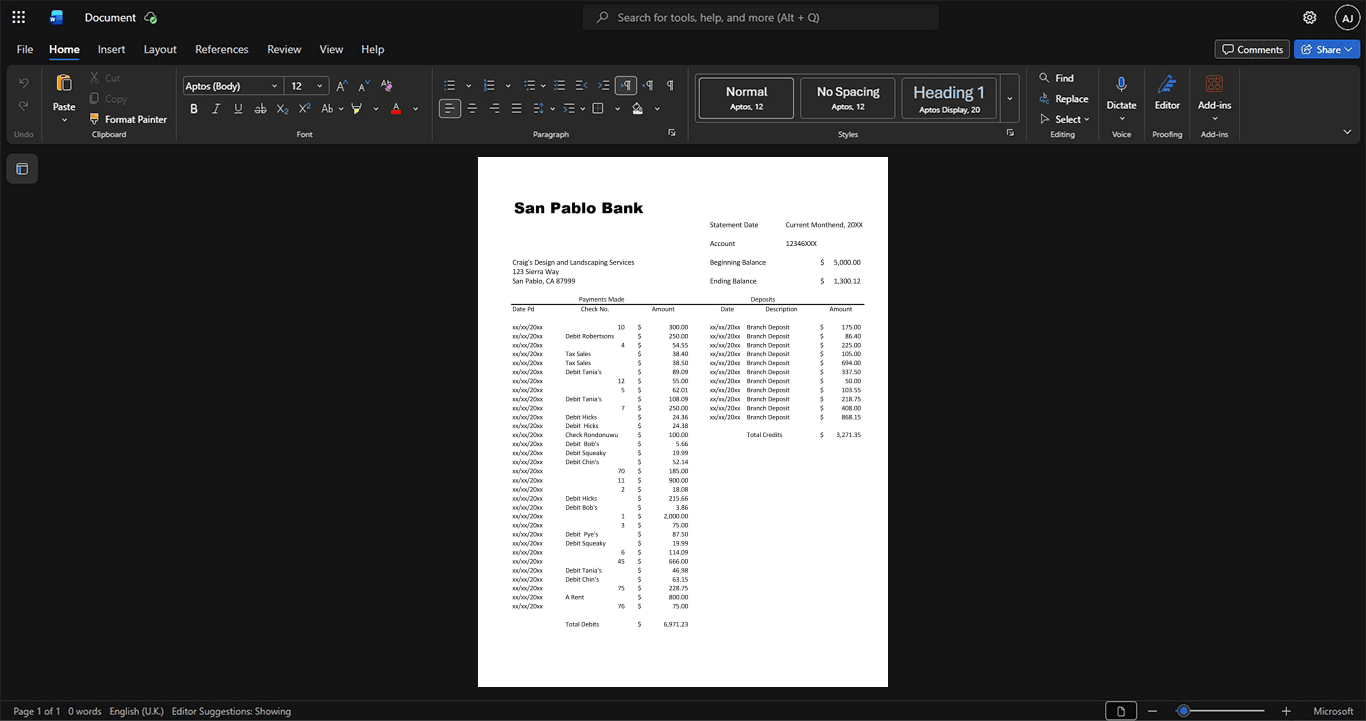Click the Undo arrow
1366x721 pixels.
click(24, 82)
